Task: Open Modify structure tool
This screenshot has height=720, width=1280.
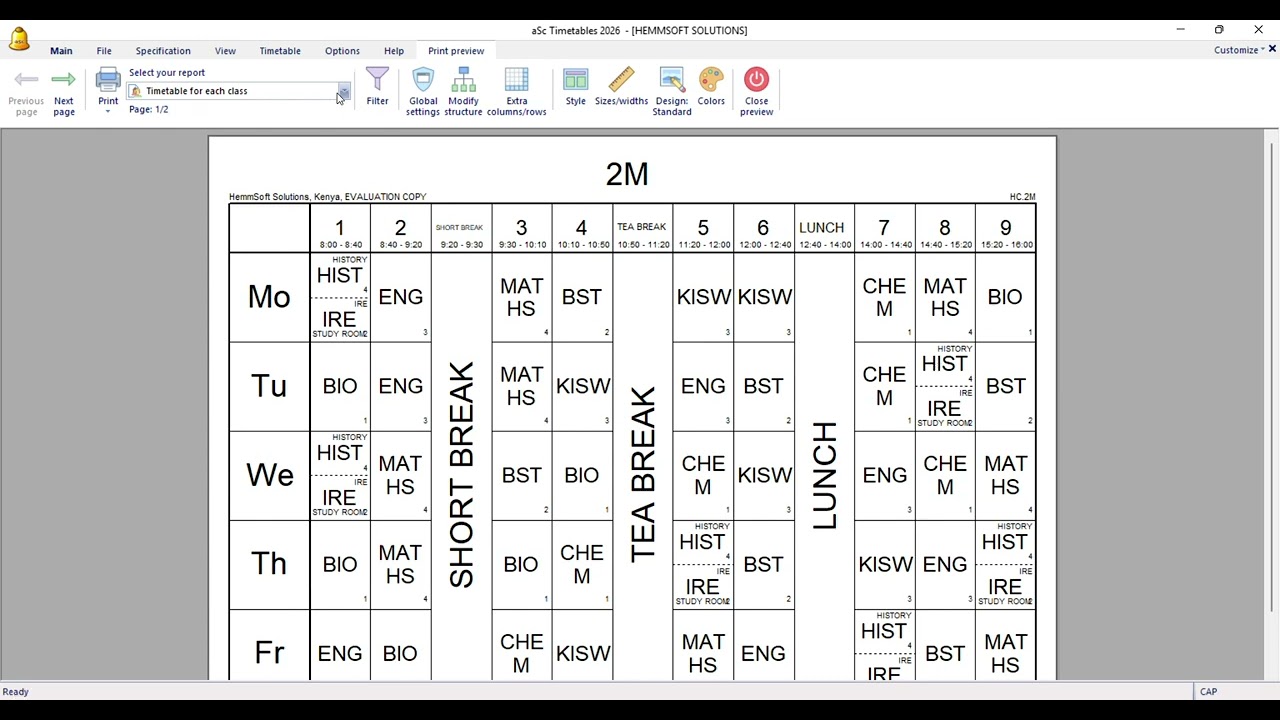Action: [x=463, y=92]
